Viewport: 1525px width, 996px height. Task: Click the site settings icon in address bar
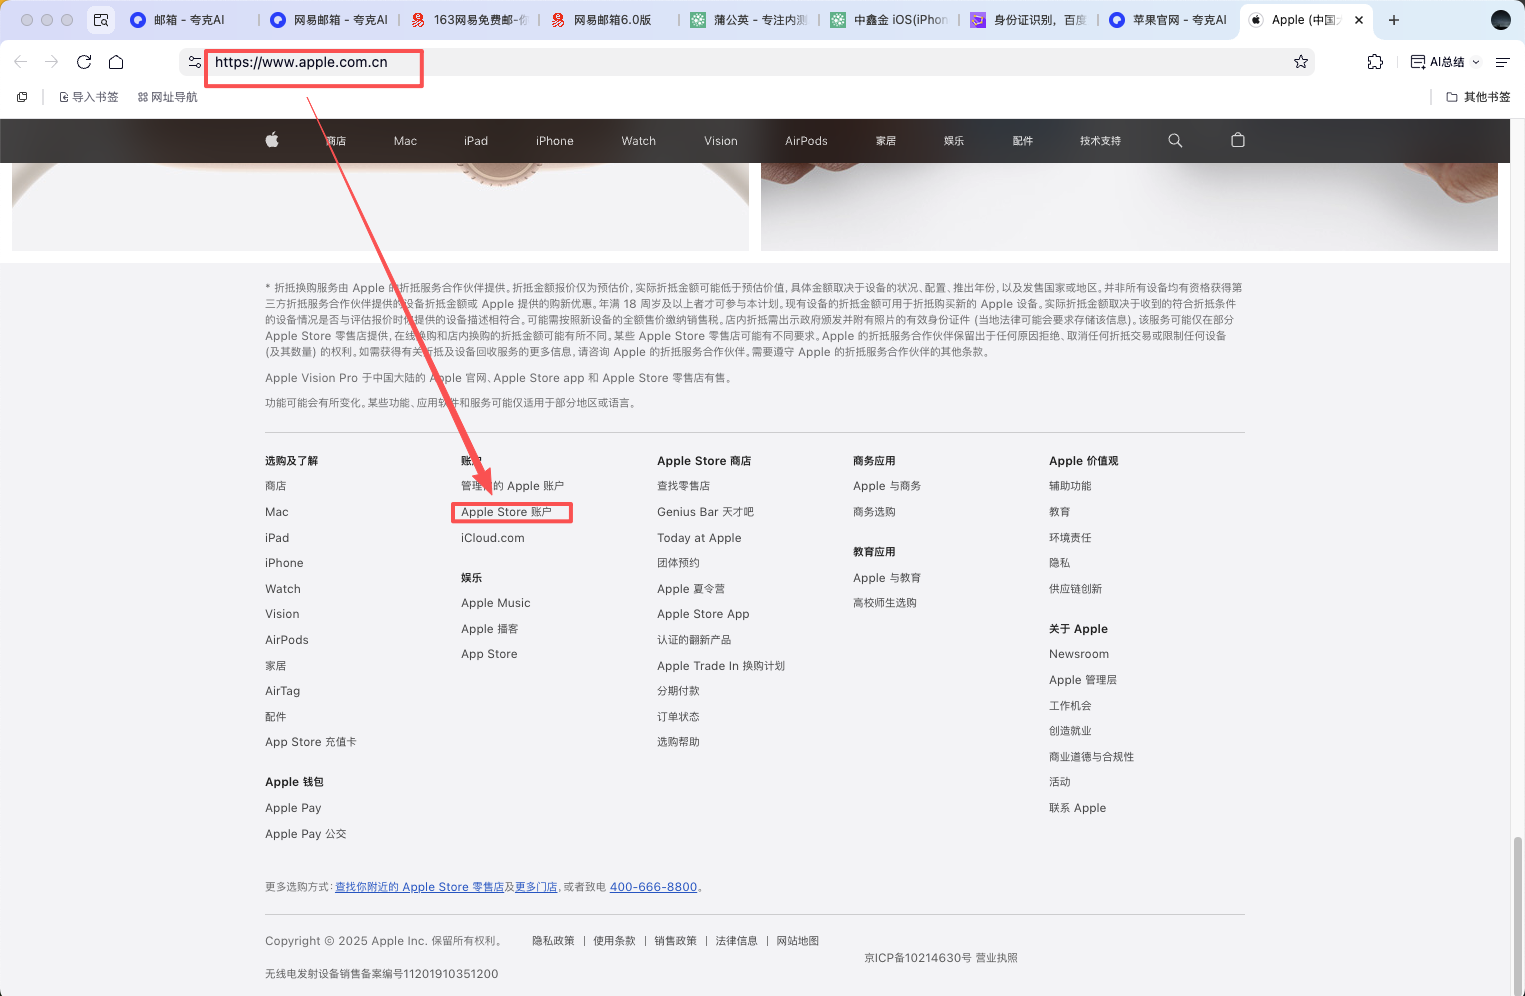point(195,62)
